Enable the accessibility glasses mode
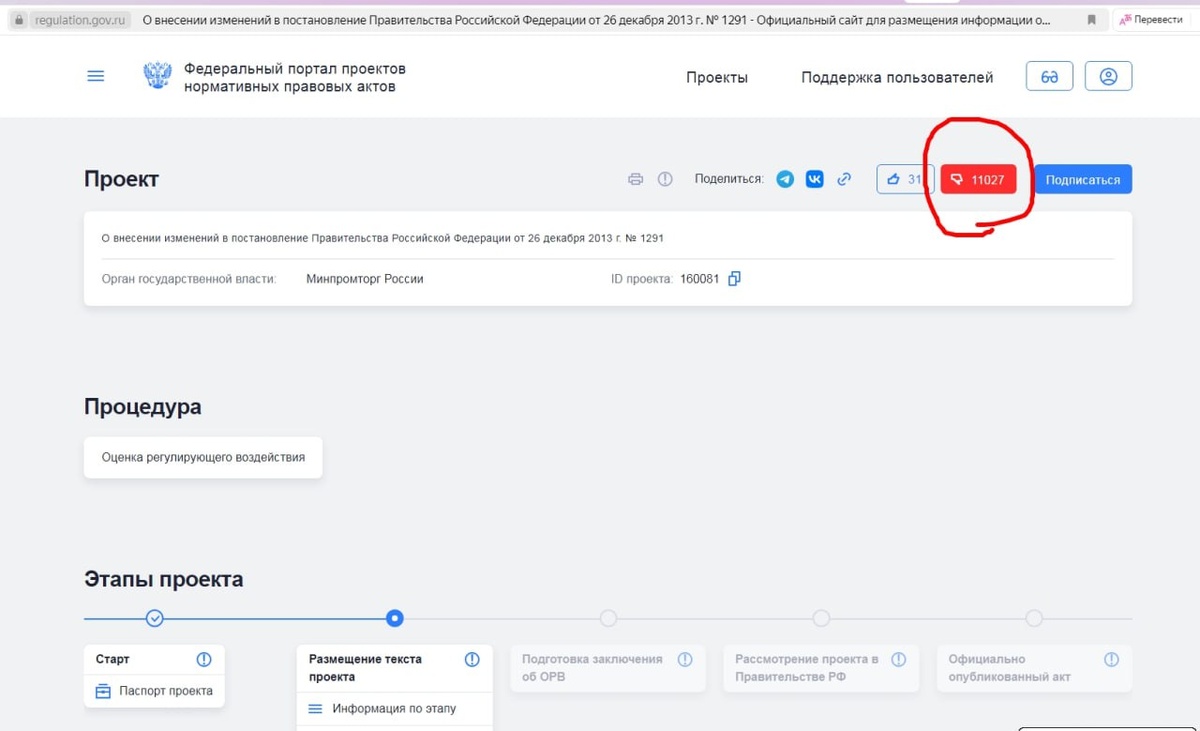The height and width of the screenshot is (731, 1200). [1049, 77]
